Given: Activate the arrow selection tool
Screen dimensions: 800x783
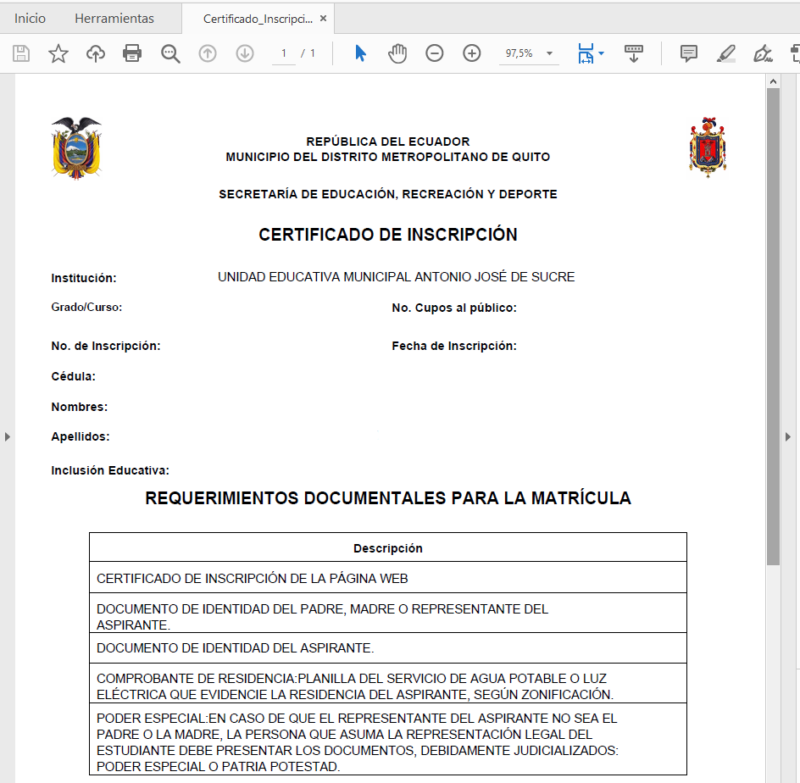Looking at the screenshot, I should click(360, 54).
